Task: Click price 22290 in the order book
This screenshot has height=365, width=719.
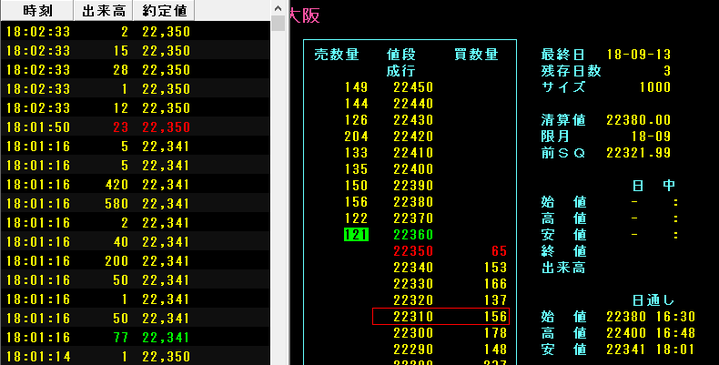Action: [x=413, y=349]
